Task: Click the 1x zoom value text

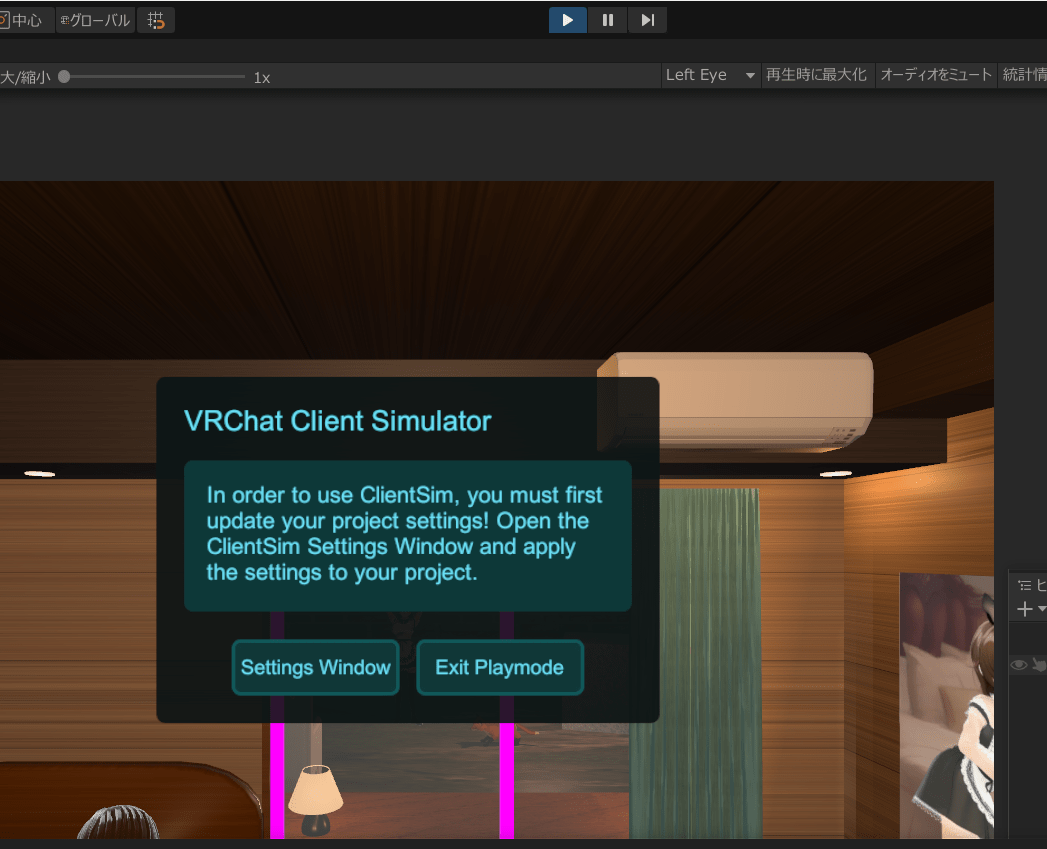Action: click(x=262, y=77)
